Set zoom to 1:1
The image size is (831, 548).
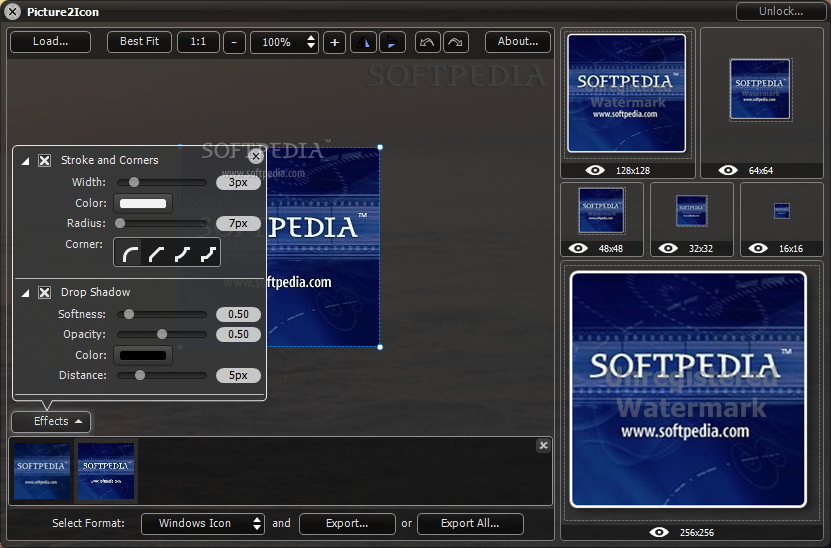click(198, 42)
